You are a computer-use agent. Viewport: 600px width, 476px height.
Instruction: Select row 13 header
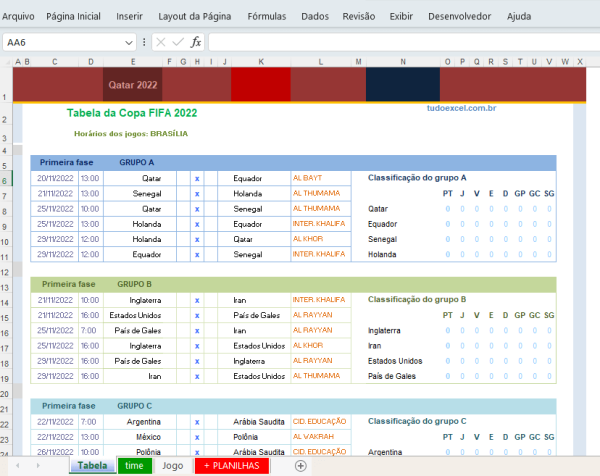(x=6, y=287)
